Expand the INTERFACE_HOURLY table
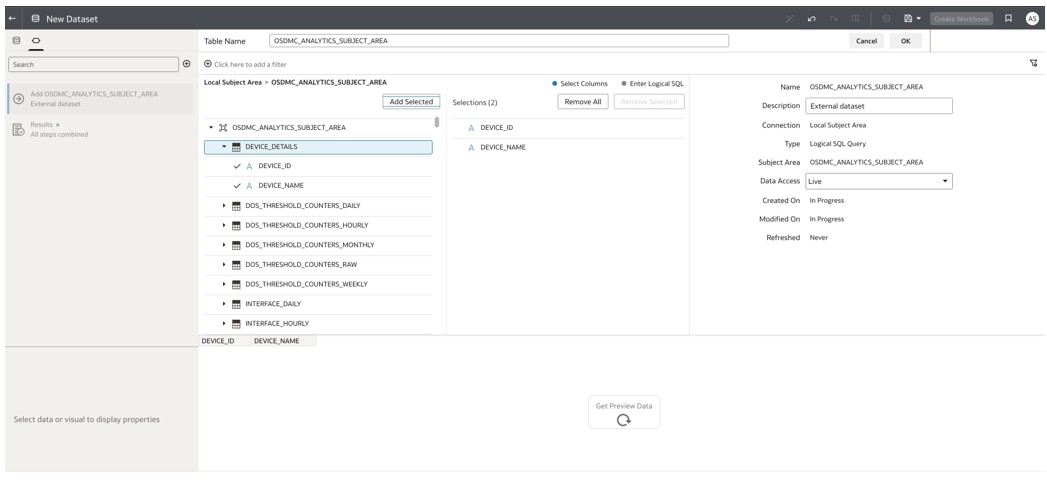Viewport: 1047px width, 480px height. (224, 324)
